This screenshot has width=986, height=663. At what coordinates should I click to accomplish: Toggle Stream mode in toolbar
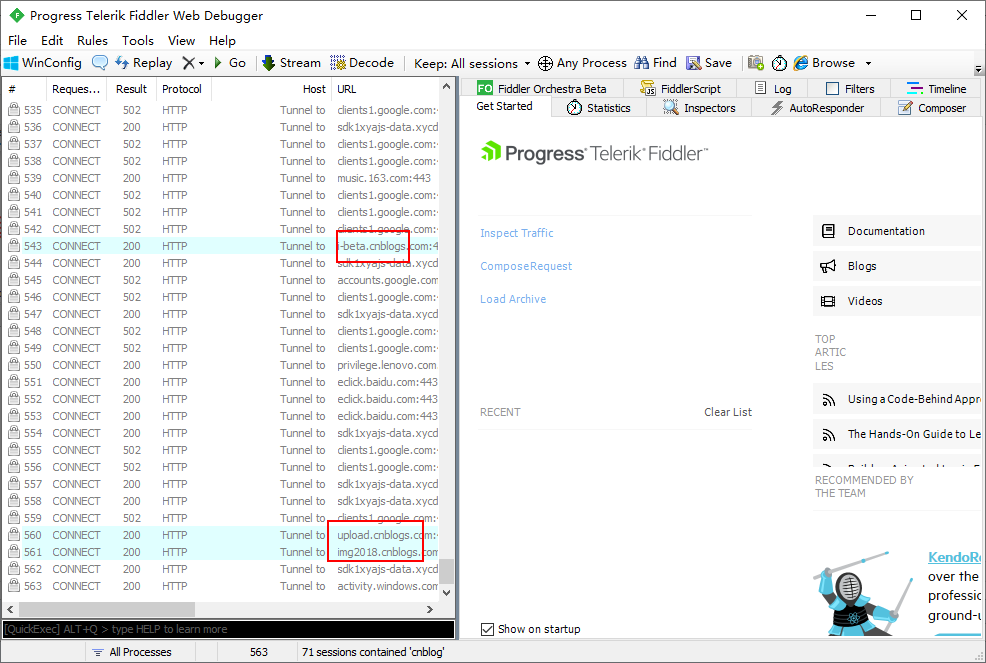[x=291, y=63]
